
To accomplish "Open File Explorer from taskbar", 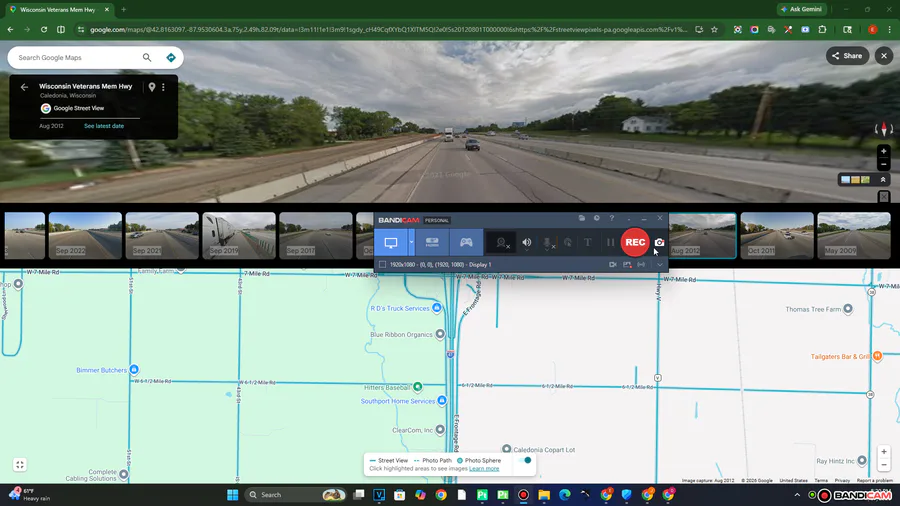I will (544, 495).
